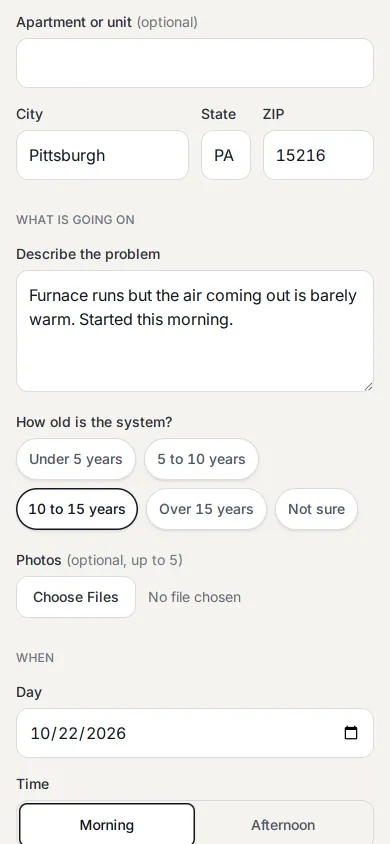The image size is (390, 844).
Task: Click the Photos field label
Action: [39, 560]
